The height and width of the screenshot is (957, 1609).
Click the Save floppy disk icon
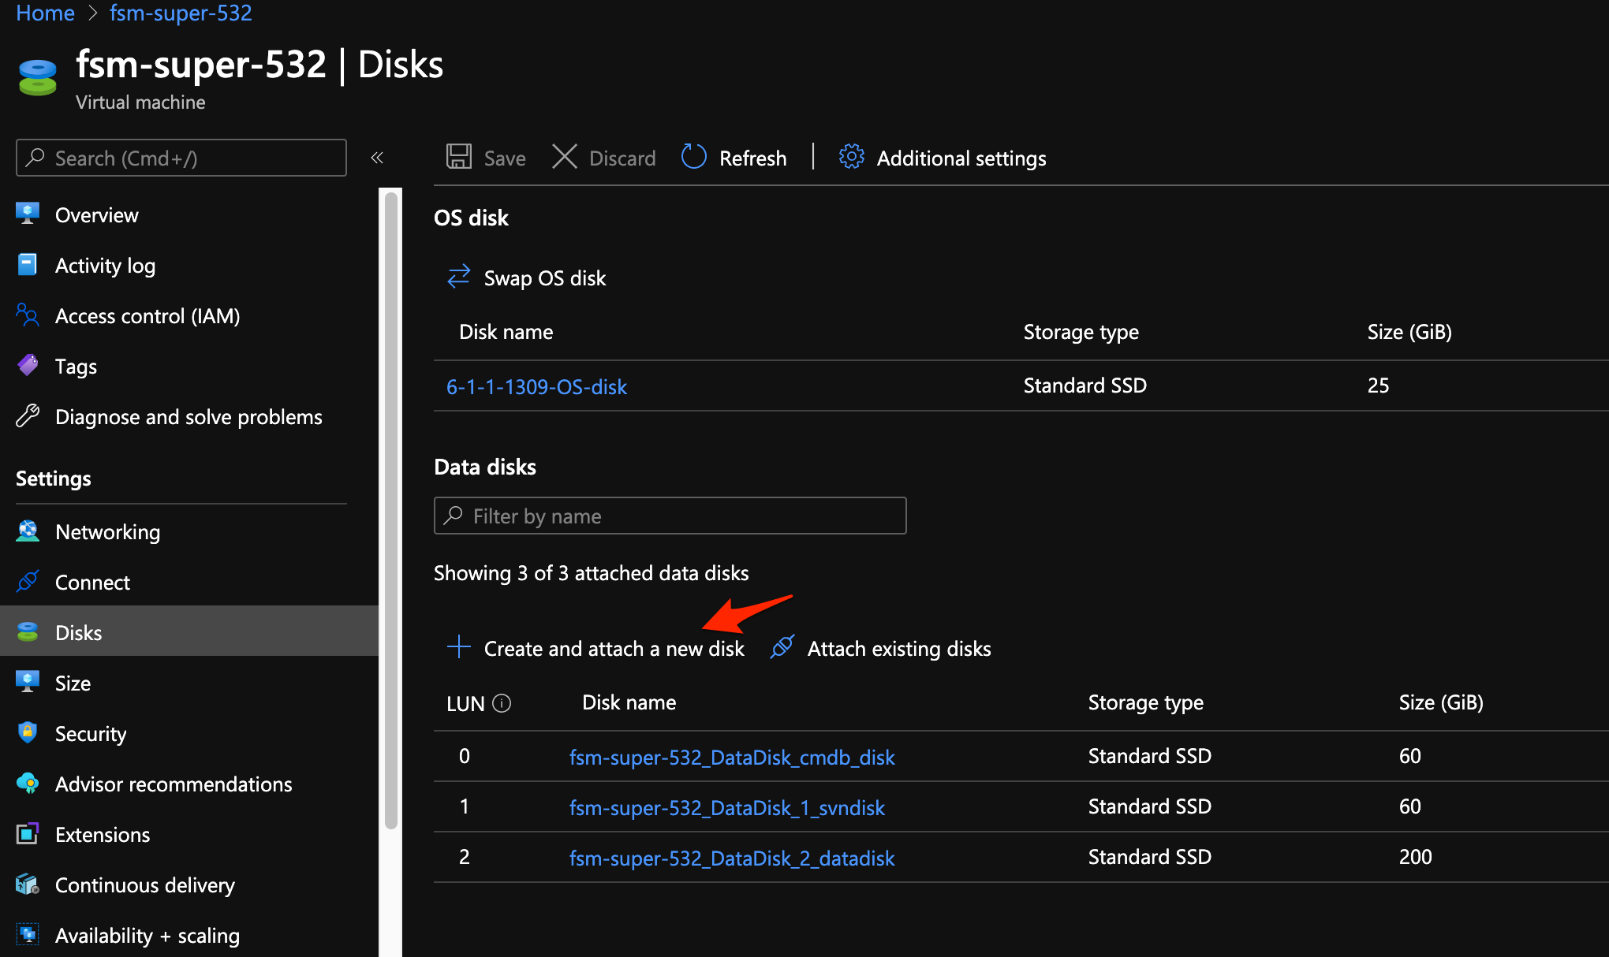pyautogui.click(x=459, y=157)
